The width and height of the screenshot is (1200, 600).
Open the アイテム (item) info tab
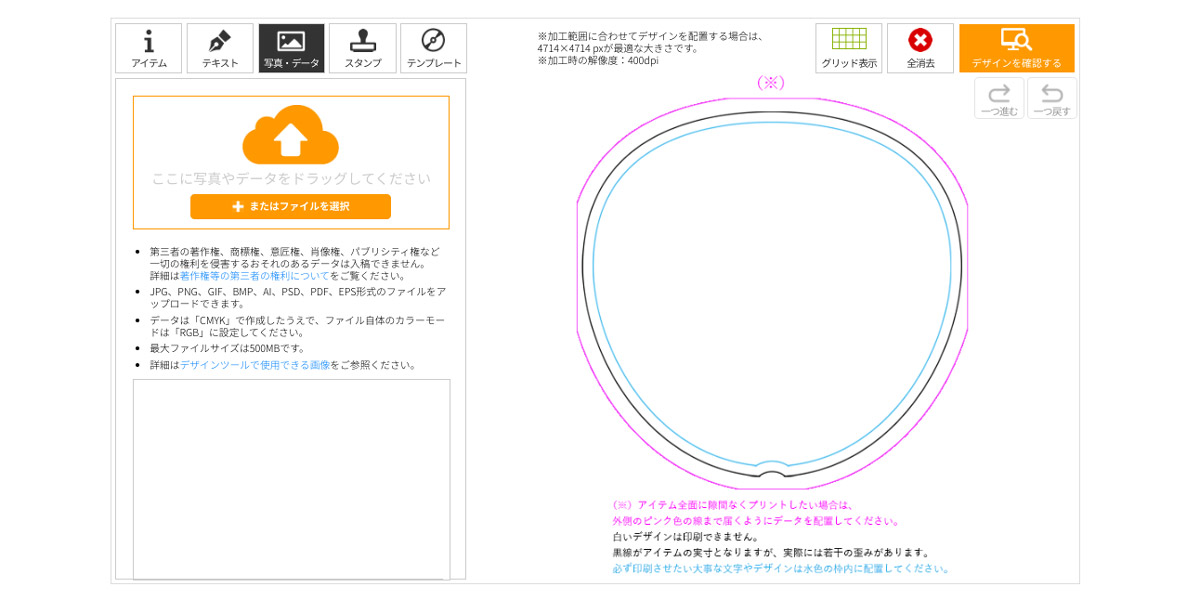[x=149, y=48]
